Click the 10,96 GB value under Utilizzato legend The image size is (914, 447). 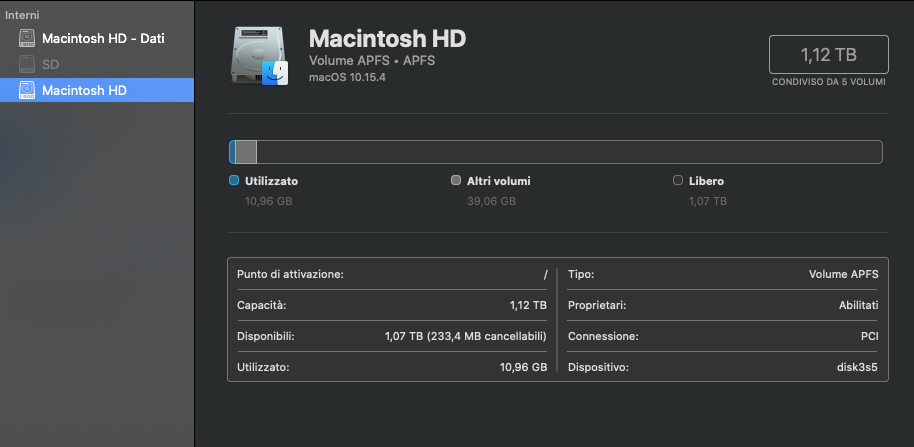click(269, 202)
